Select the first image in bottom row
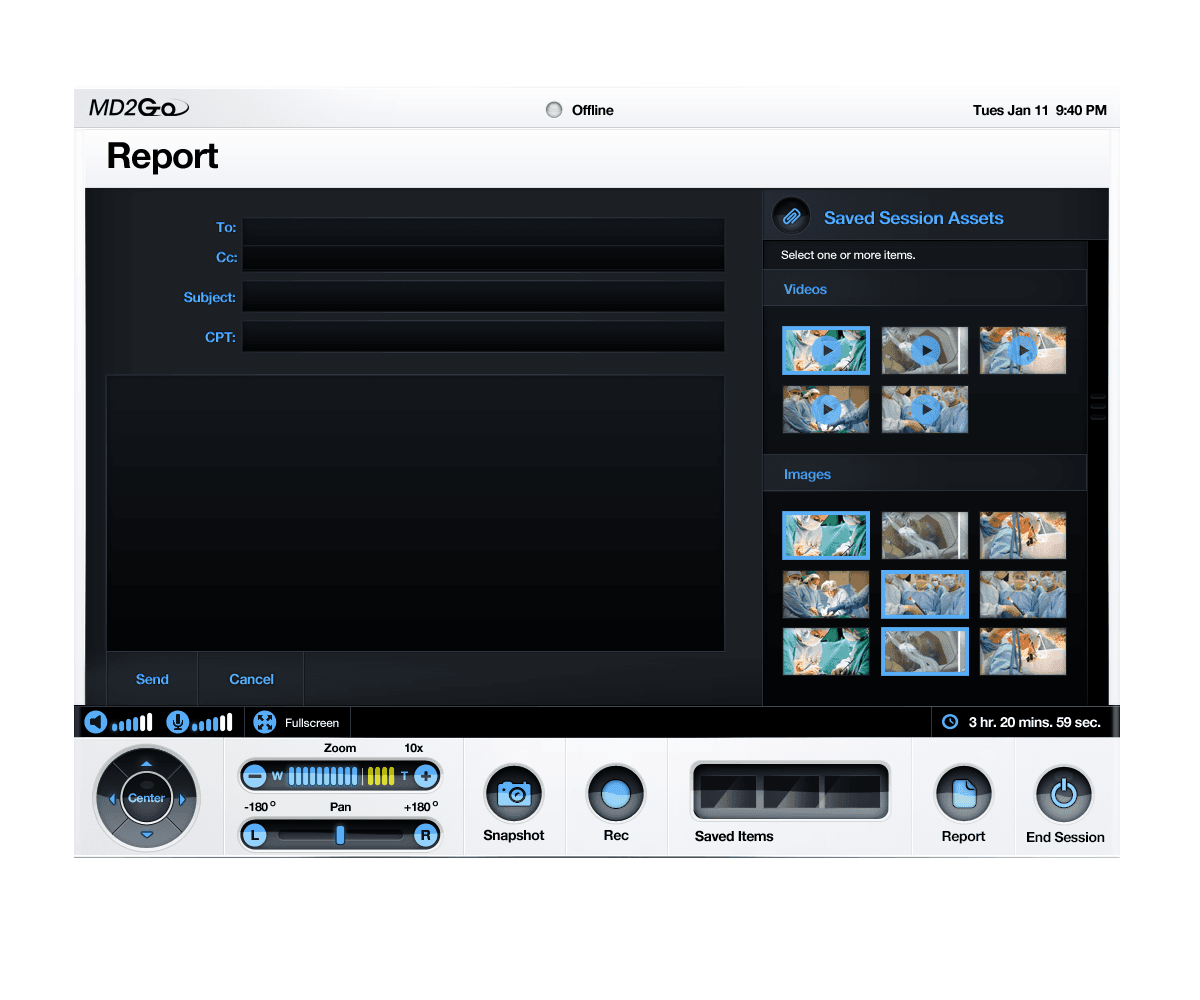 coord(826,652)
